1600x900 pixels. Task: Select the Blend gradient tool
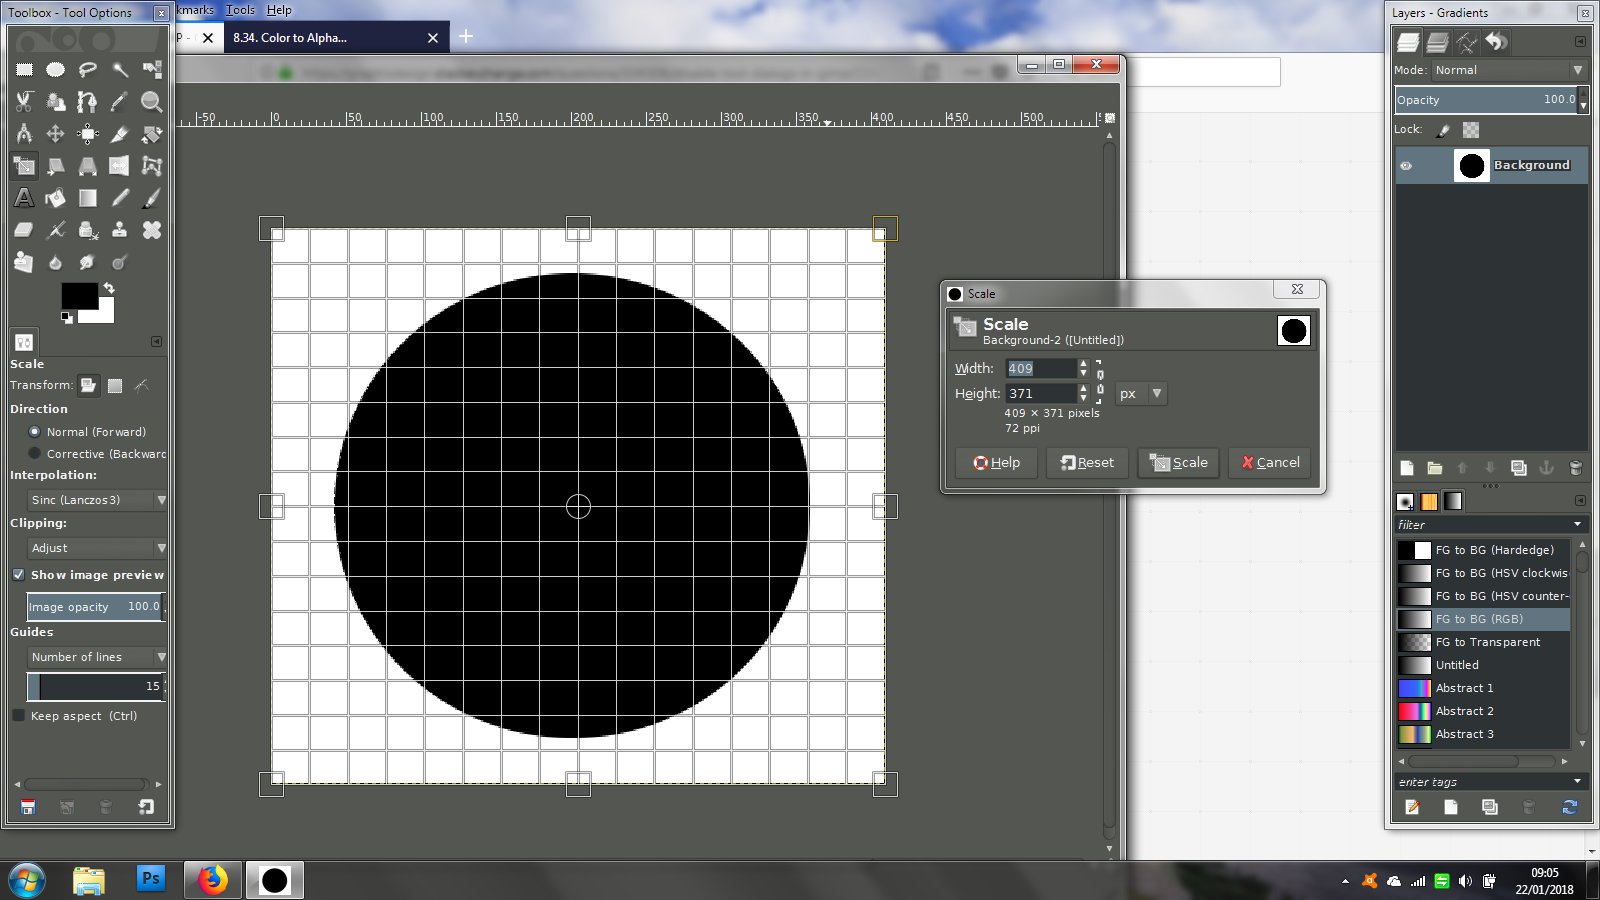(x=88, y=198)
